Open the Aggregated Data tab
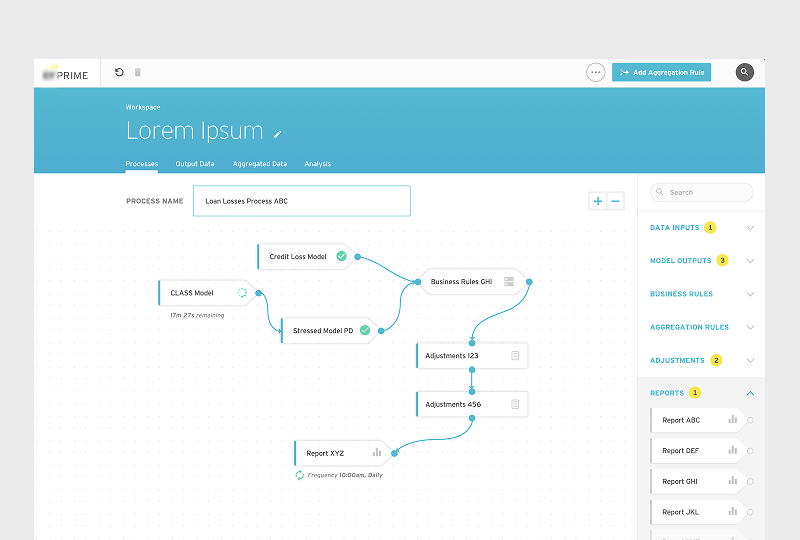The height and width of the screenshot is (540, 800). [x=260, y=164]
